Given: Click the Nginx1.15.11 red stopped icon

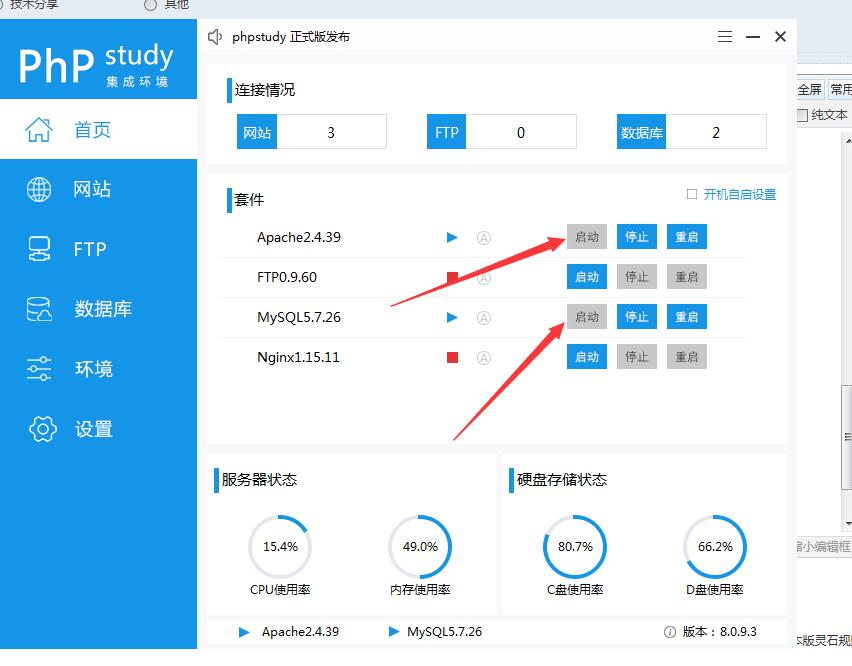Looking at the screenshot, I should pos(452,357).
